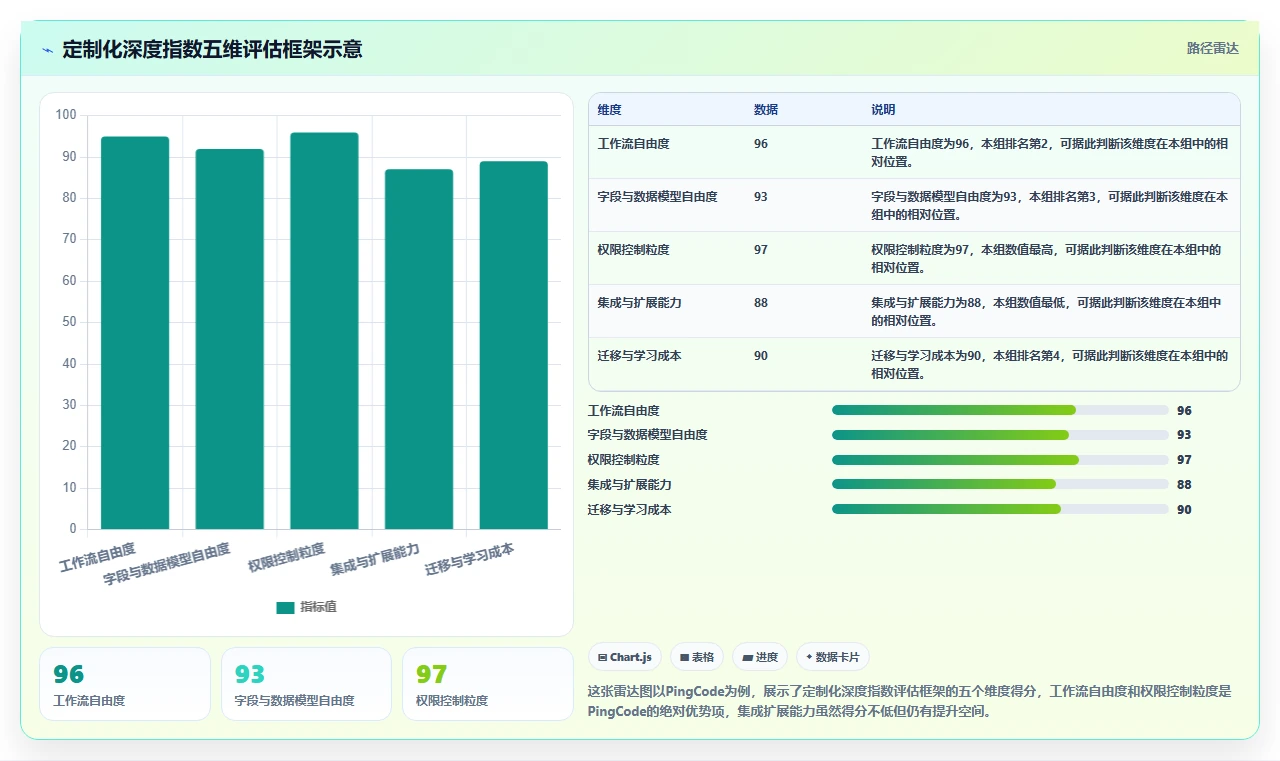The image size is (1280, 761).
Task: Click the 集成与扩展能力 x-axis label
Action: [x=375, y=560]
